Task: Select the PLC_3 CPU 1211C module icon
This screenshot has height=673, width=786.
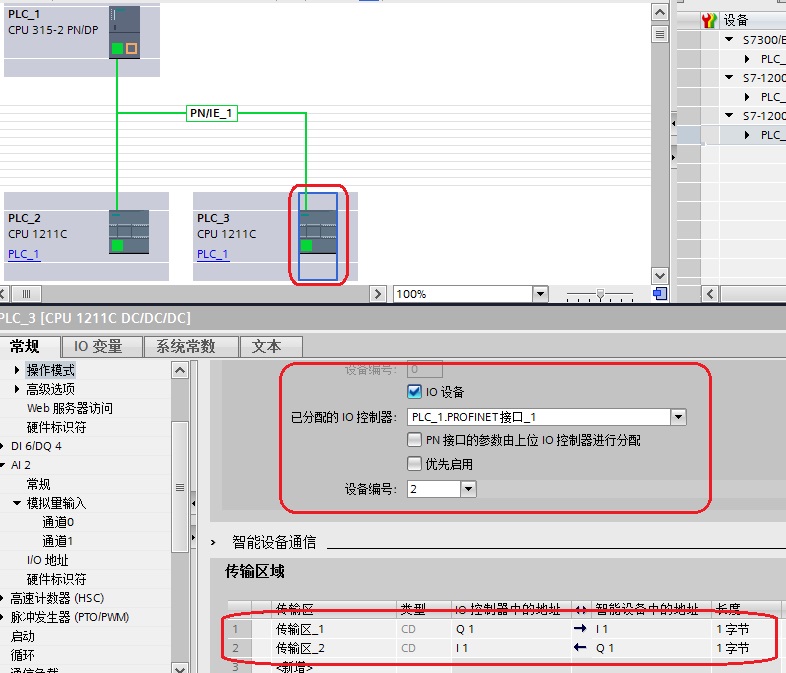Action: coord(318,232)
